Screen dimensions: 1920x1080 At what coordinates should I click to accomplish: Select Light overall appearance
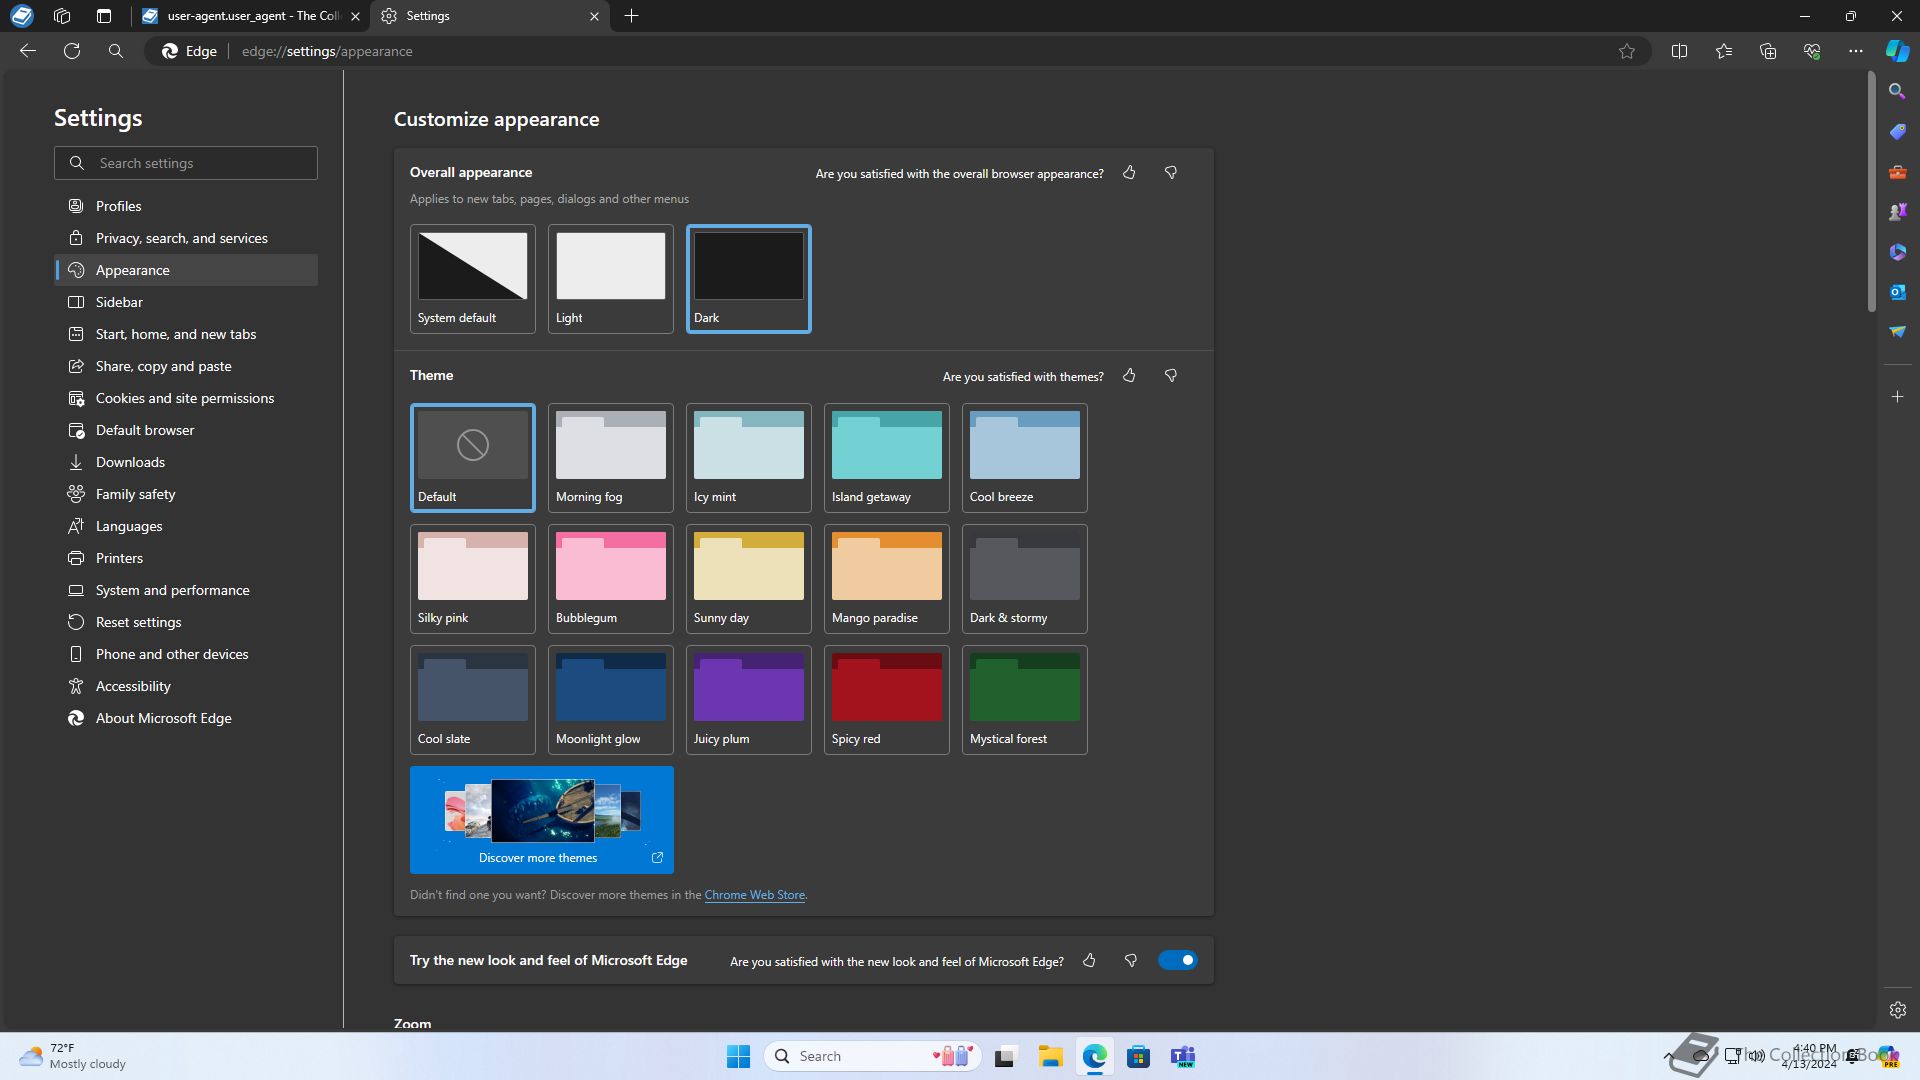611,279
